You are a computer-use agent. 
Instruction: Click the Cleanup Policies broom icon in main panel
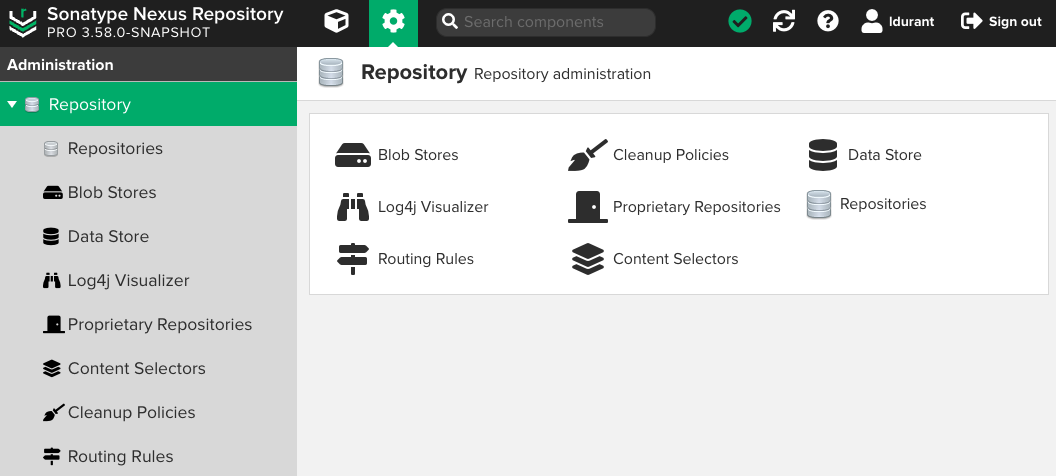point(587,155)
